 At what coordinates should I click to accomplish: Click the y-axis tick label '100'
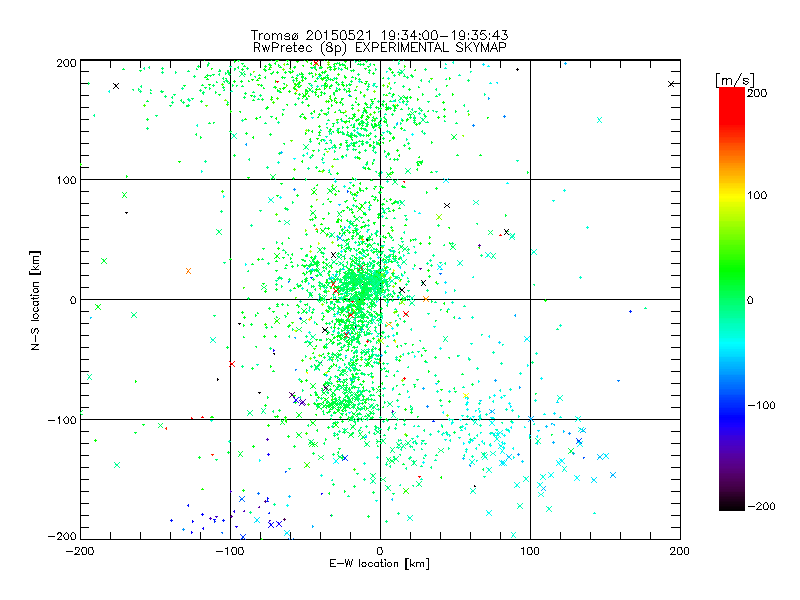(x=66, y=180)
